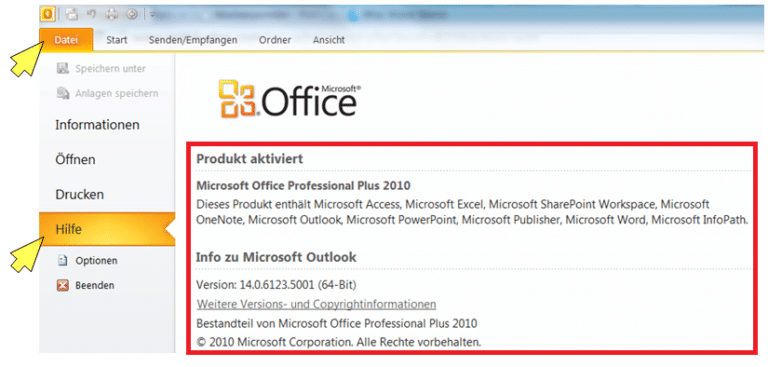The image size is (768, 367).
Task: Click the 'Produkt aktiviert' heading
Action: click(249, 159)
